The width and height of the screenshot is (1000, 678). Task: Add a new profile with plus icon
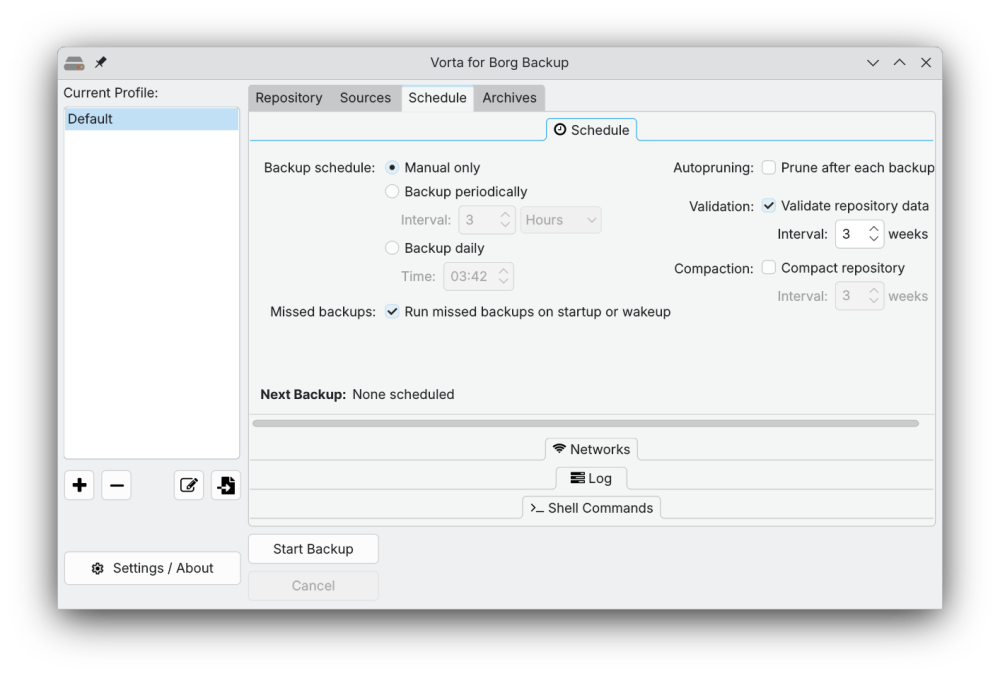pos(79,486)
